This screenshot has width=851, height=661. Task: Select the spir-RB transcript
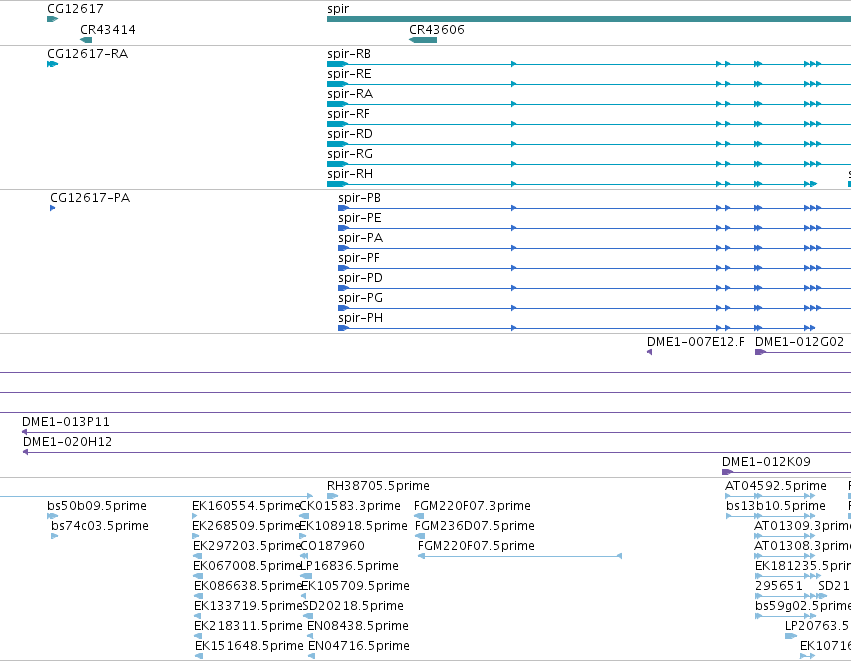pos(349,54)
